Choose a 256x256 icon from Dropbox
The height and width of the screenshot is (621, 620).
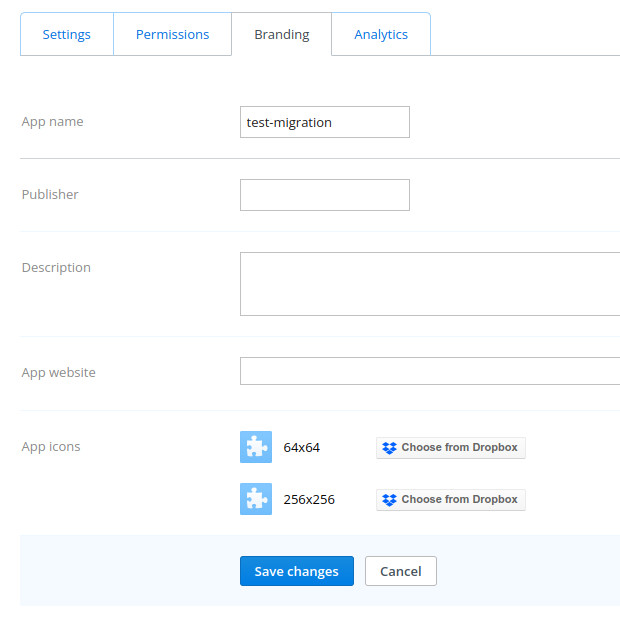coord(451,500)
